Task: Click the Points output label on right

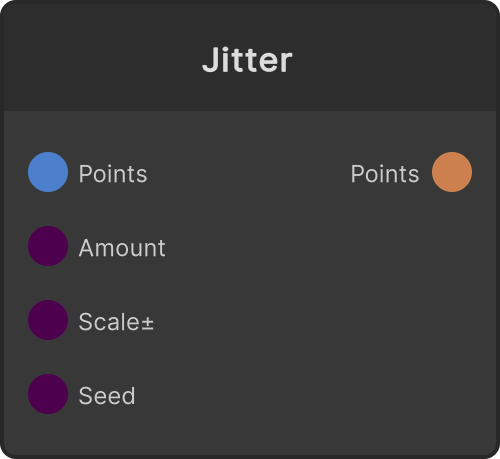Action: click(x=385, y=174)
